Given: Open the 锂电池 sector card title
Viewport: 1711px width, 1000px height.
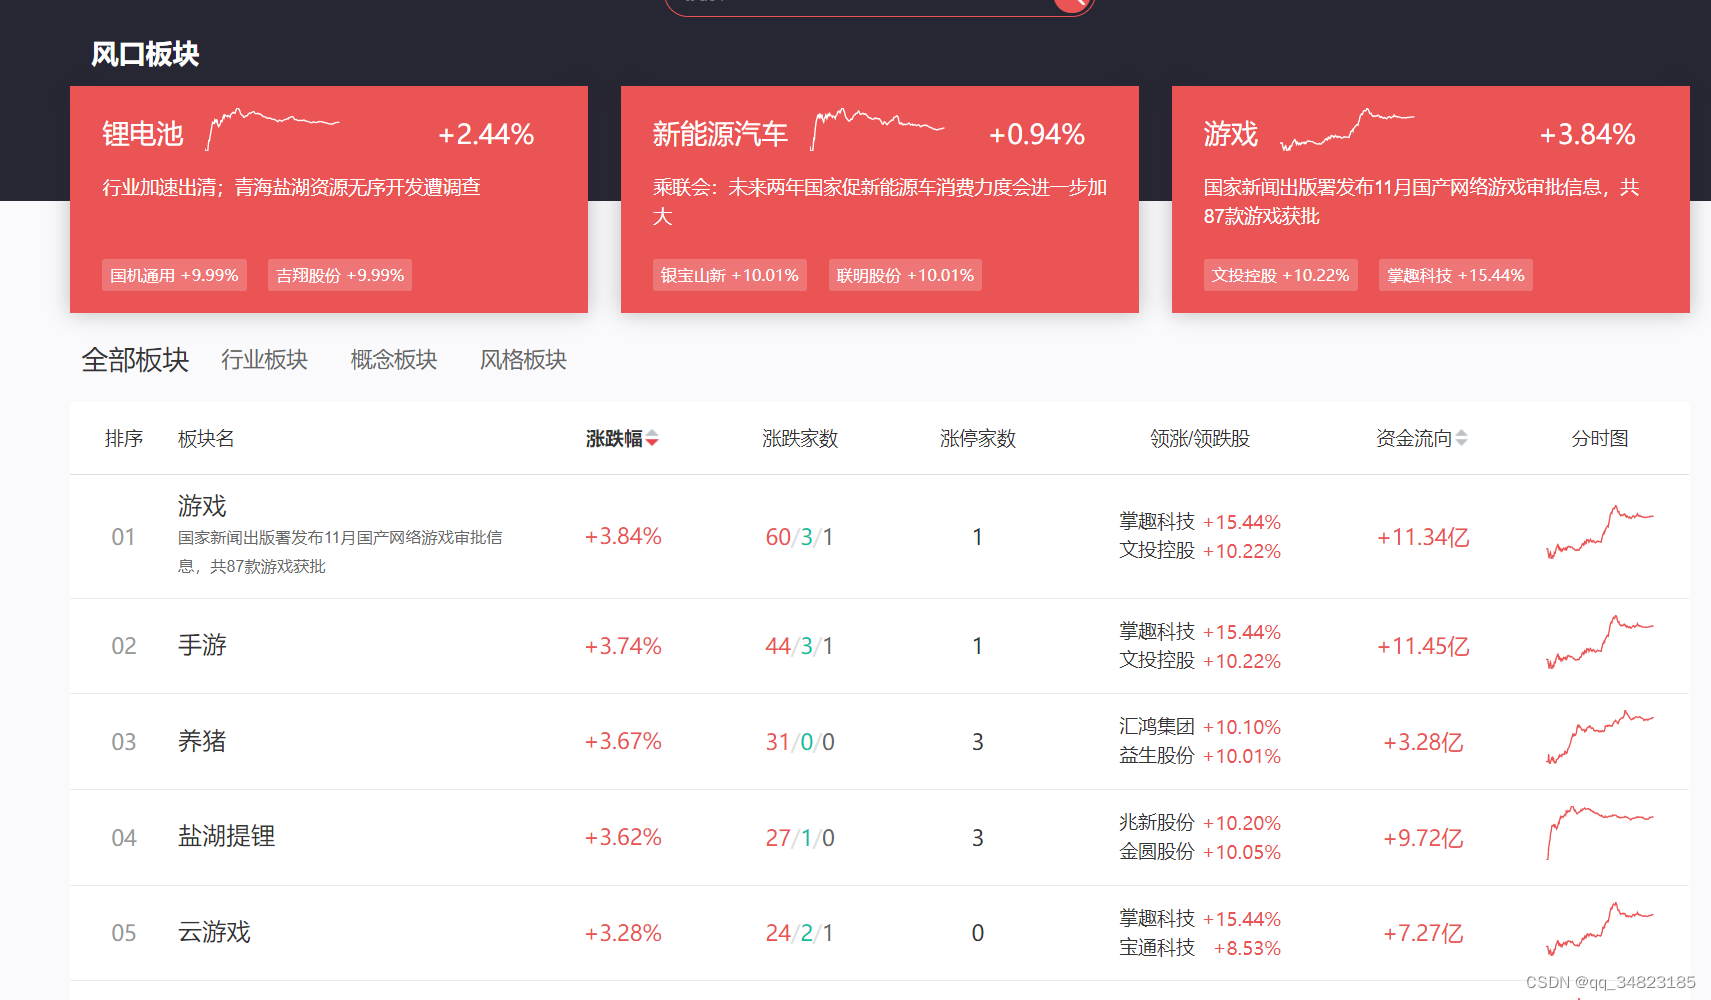Looking at the screenshot, I should pyautogui.click(x=143, y=134).
